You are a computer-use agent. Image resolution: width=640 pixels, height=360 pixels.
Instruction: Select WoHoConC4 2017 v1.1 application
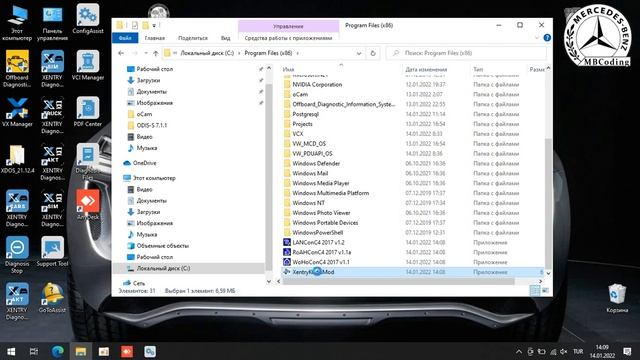pos(320,262)
